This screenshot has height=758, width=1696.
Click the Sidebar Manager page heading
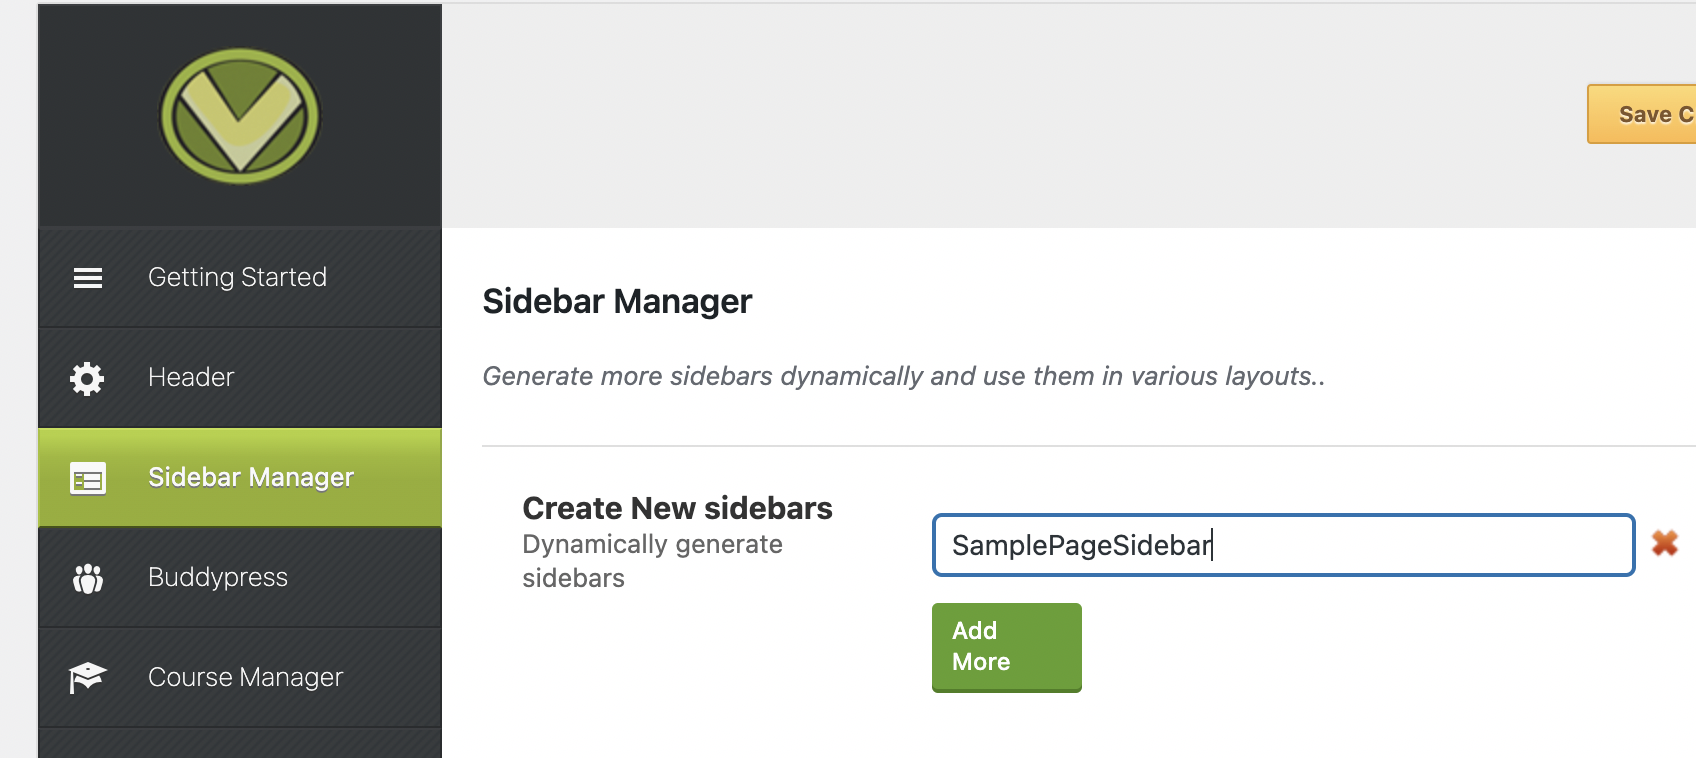tap(617, 301)
